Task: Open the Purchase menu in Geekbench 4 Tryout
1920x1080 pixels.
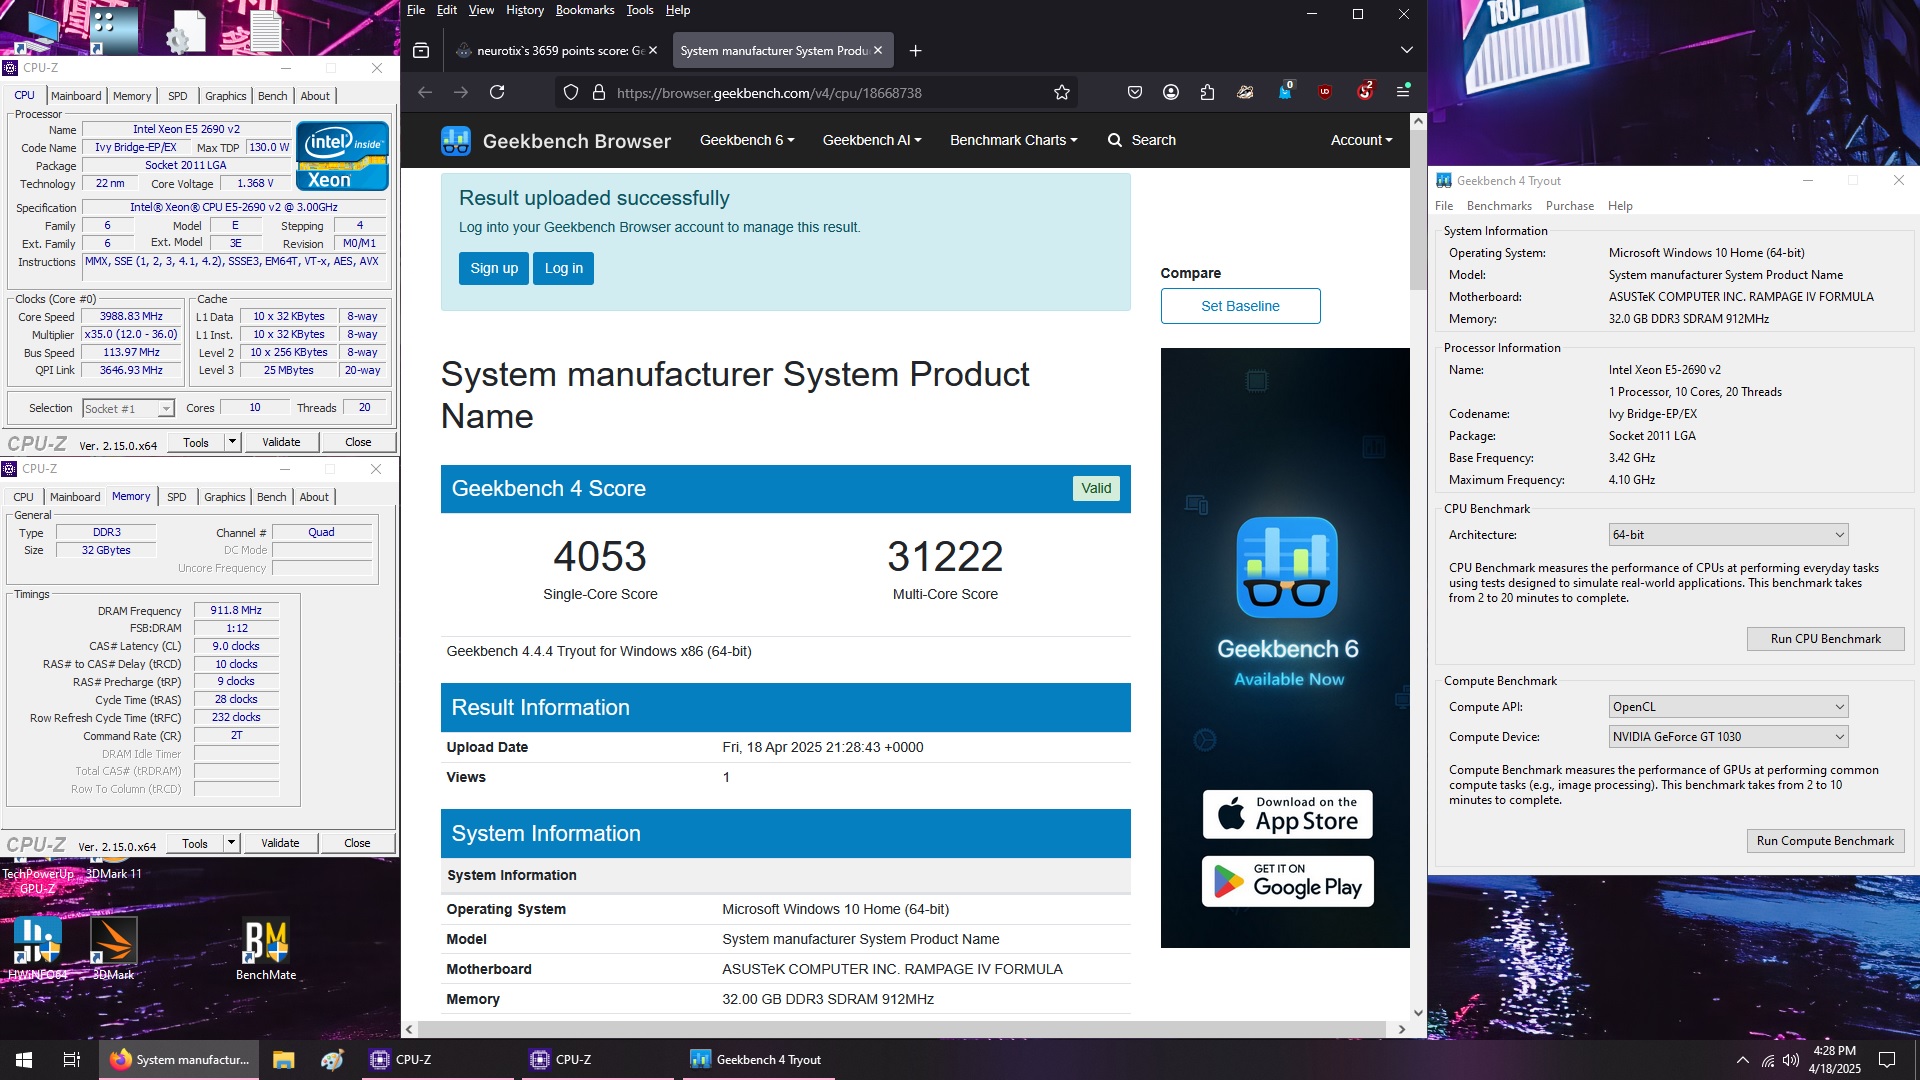Action: point(1570,206)
